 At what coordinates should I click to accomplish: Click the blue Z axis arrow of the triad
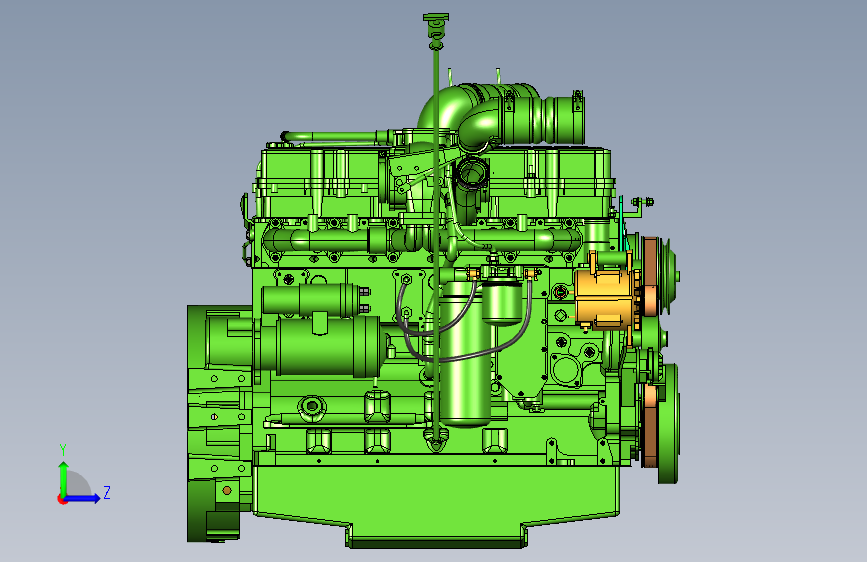(83, 498)
